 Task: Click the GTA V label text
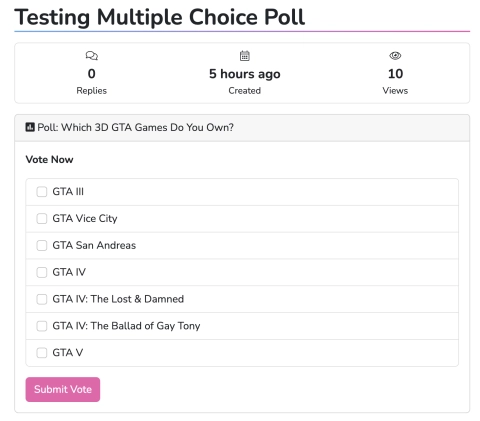(x=68, y=353)
